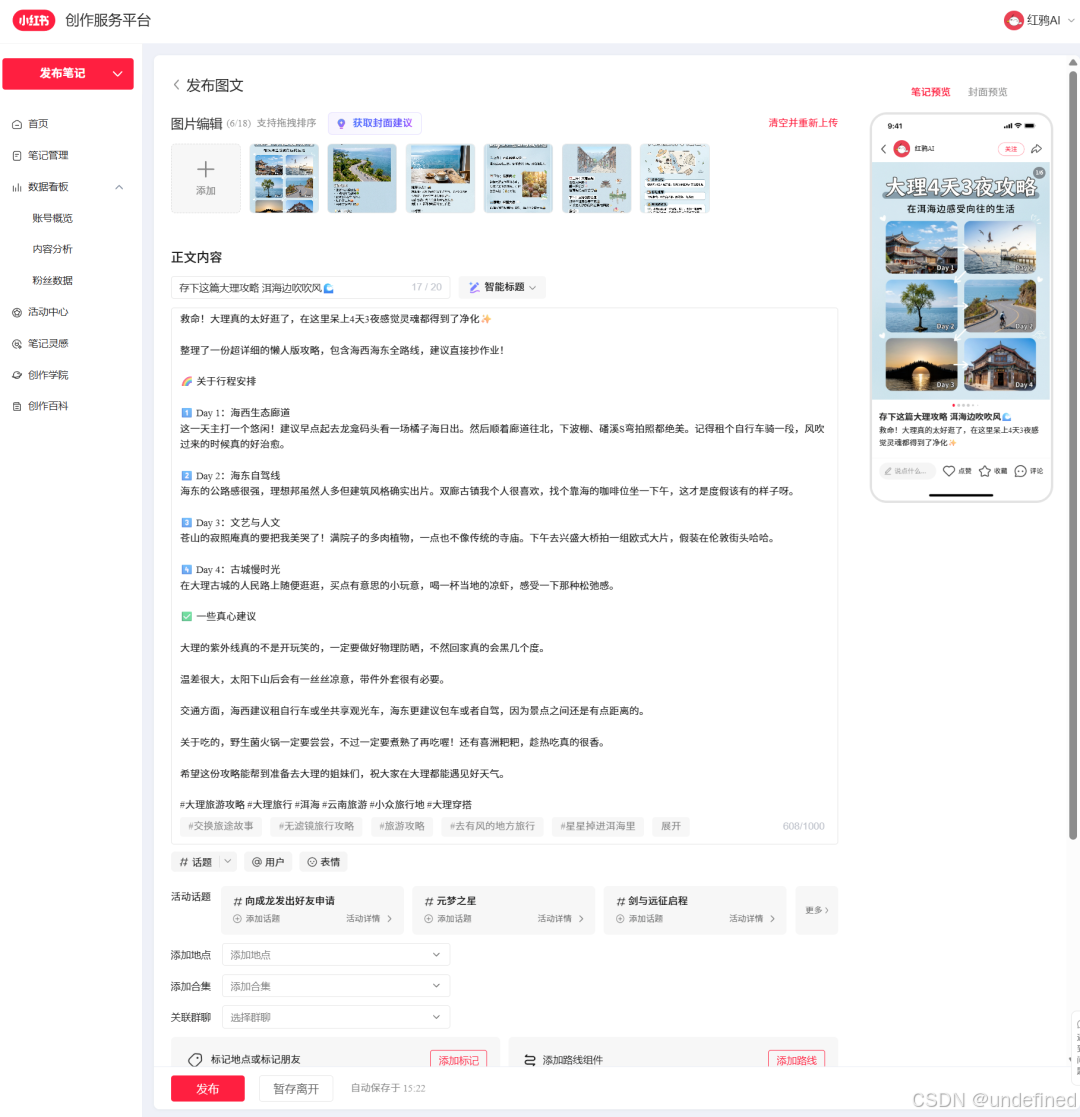The image size is (1080, 1117).
Task: Open the 智能标题 dropdown
Action: coord(499,287)
